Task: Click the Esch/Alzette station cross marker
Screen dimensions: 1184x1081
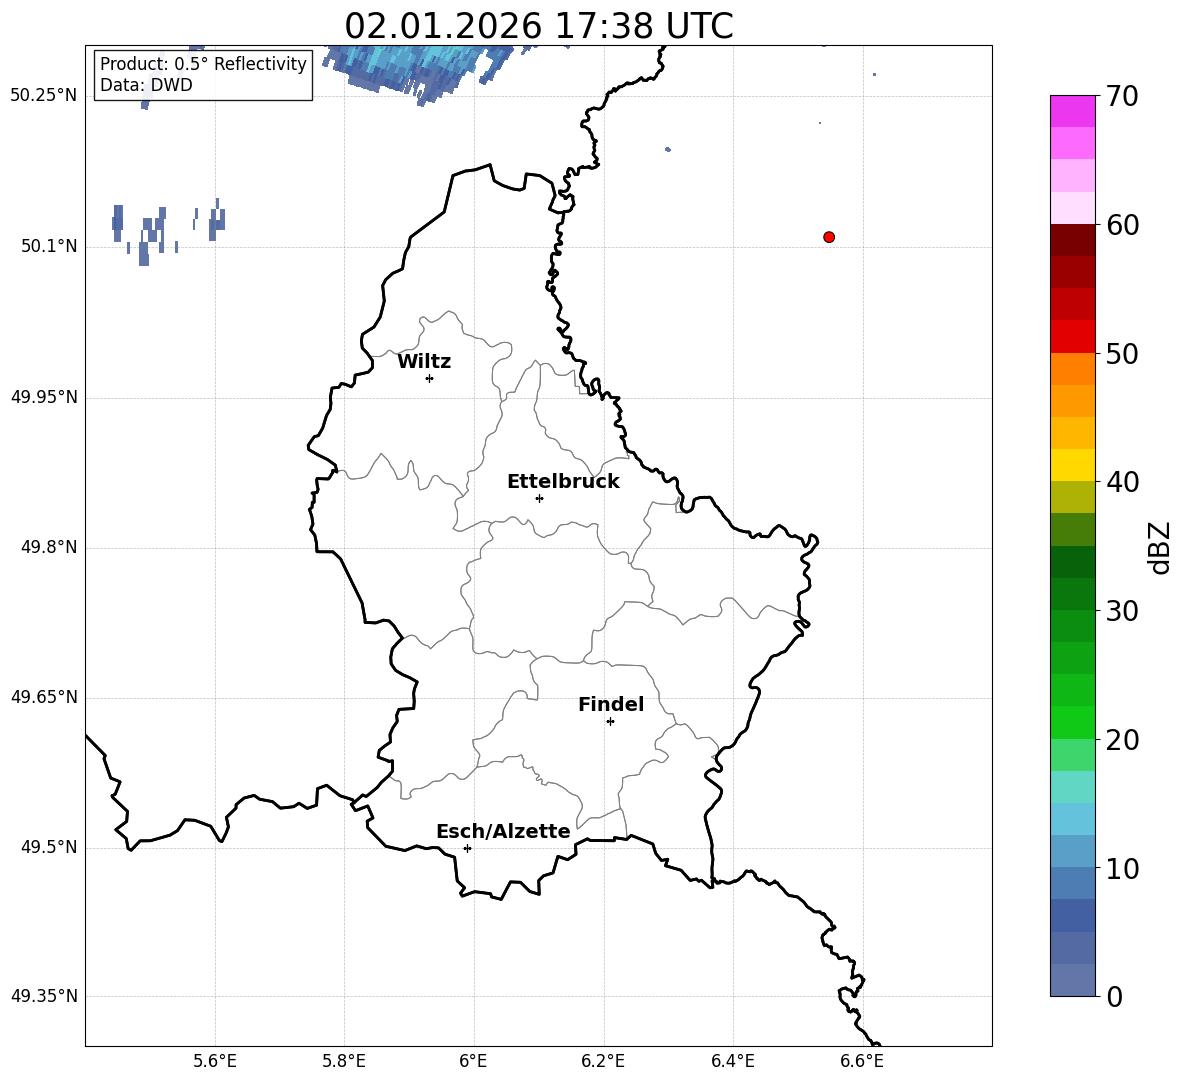Action: [x=467, y=848]
